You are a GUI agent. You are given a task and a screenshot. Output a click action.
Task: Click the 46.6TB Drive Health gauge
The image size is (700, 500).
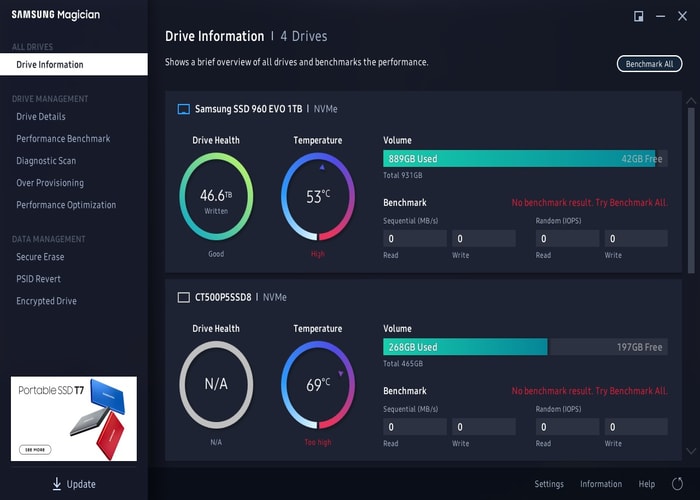(216, 196)
